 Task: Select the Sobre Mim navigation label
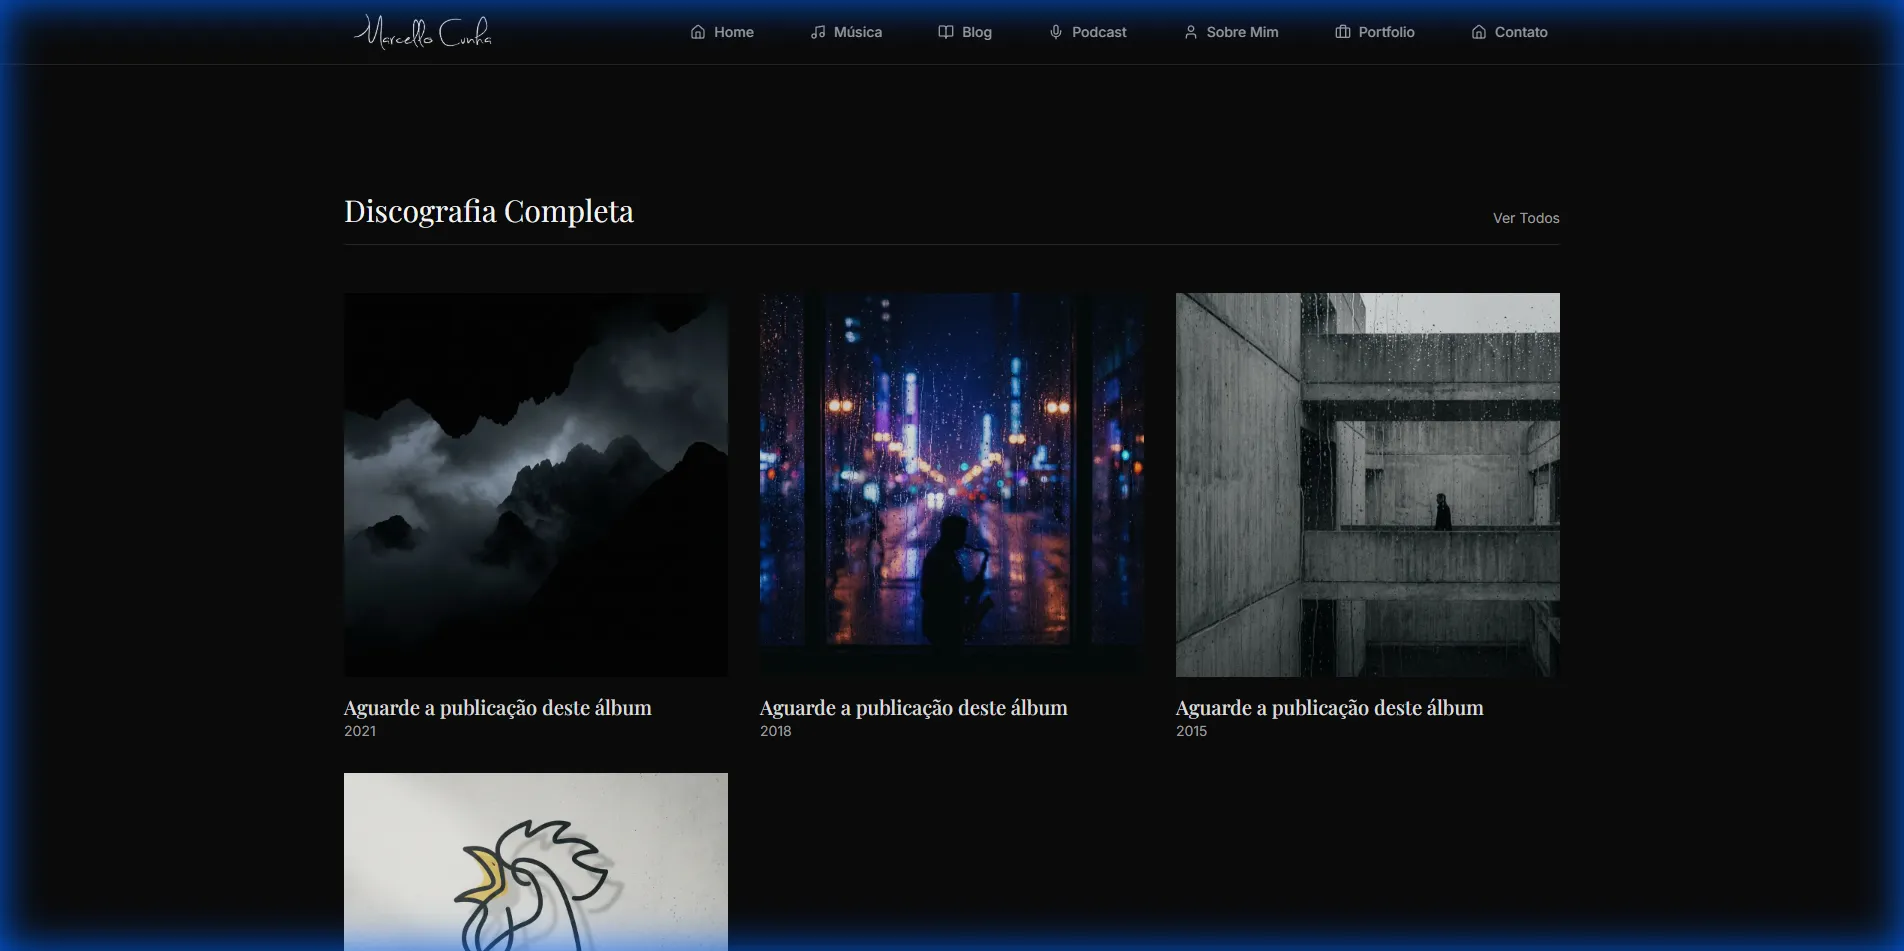coord(1242,32)
